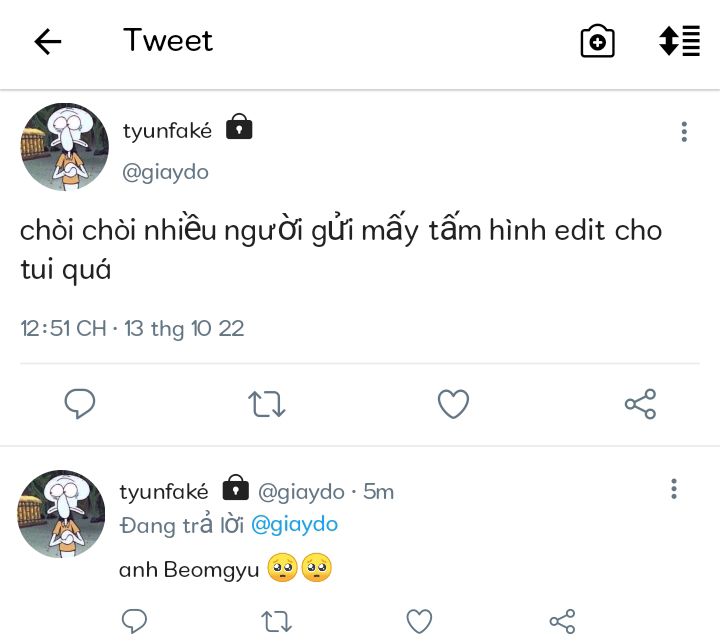Open tyunfaké display name on main tweet
The image size is (720, 641).
(x=167, y=130)
